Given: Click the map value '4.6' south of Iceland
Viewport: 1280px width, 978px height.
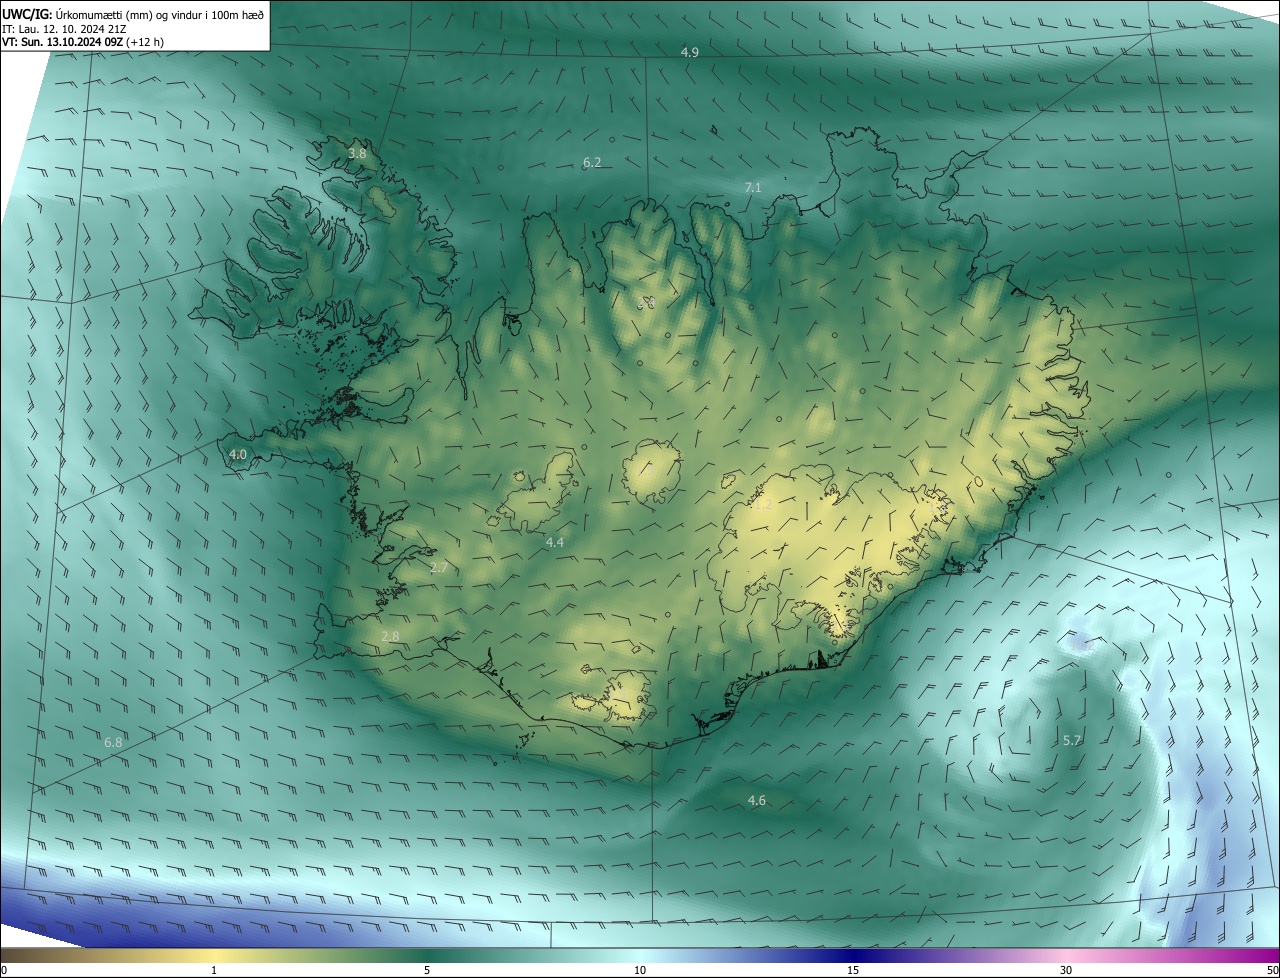Looking at the screenshot, I should [x=757, y=800].
